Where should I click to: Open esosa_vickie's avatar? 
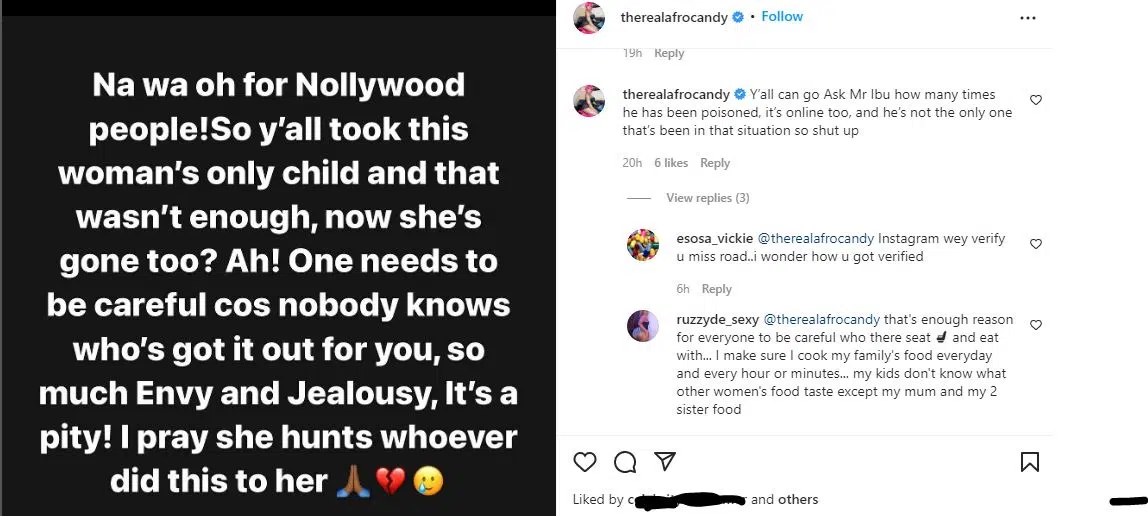pyautogui.click(x=641, y=245)
